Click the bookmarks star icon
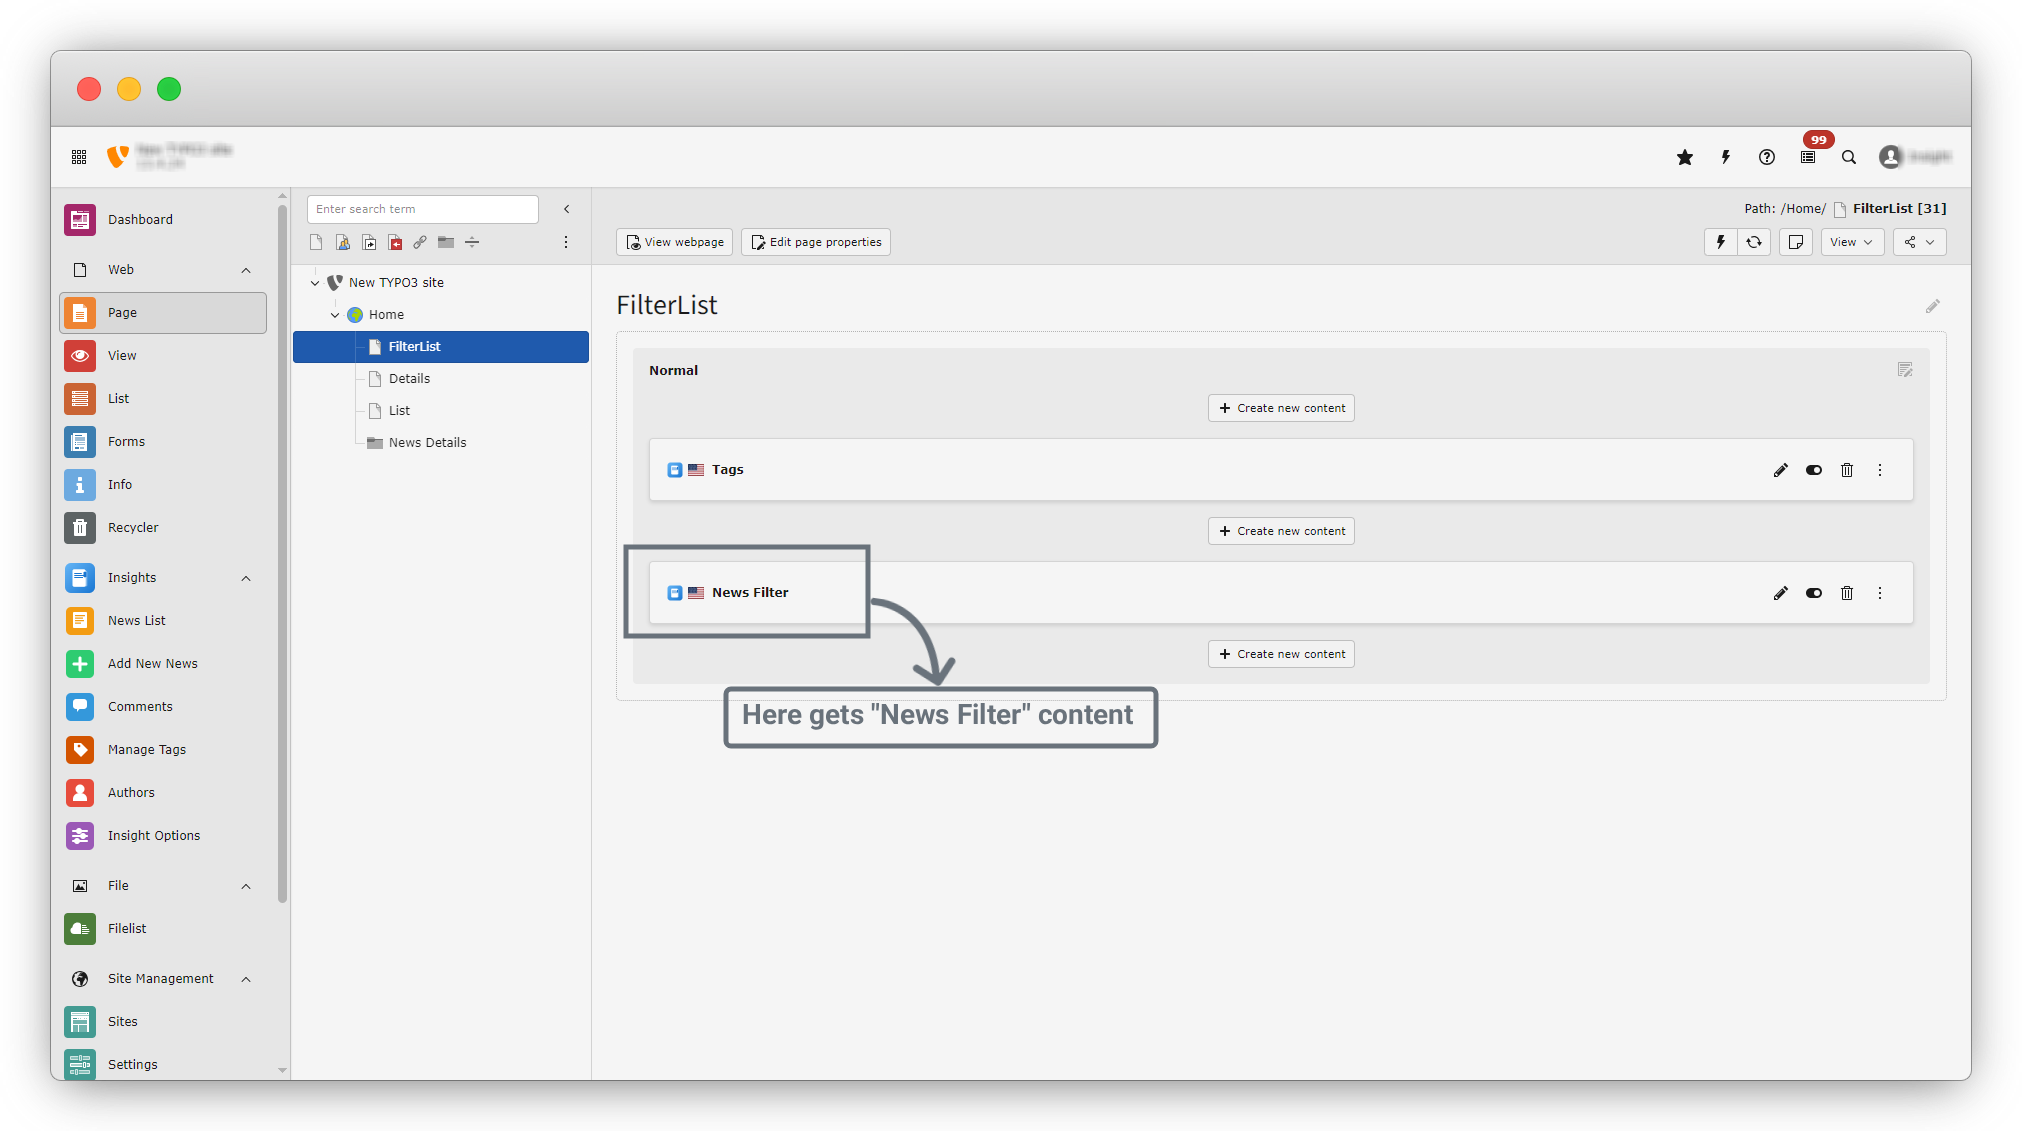This screenshot has width=2022, height=1131. [1685, 157]
